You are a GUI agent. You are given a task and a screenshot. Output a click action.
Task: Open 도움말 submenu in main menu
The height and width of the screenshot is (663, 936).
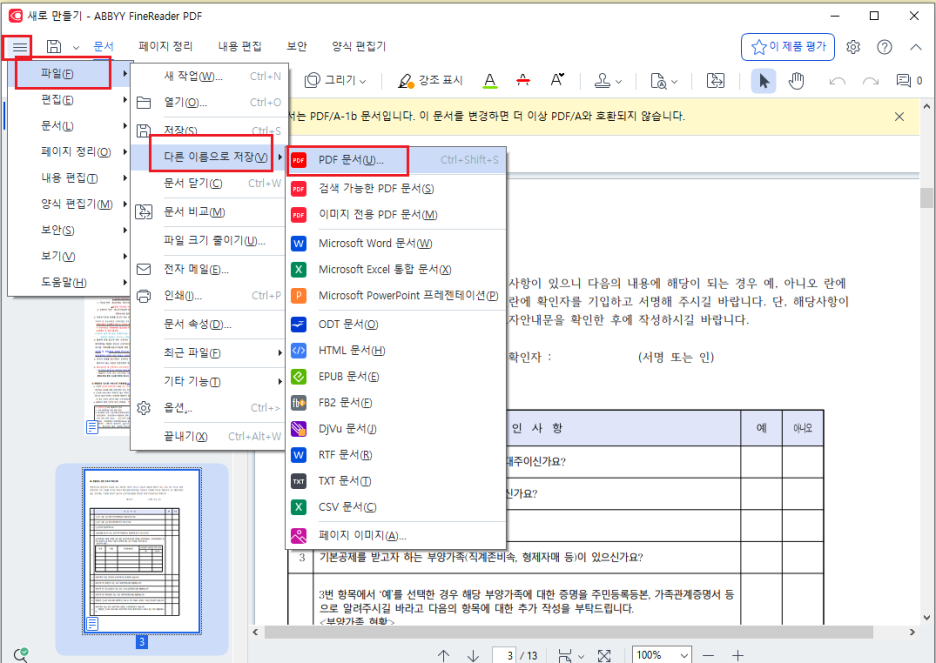click(x=69, y=282)
